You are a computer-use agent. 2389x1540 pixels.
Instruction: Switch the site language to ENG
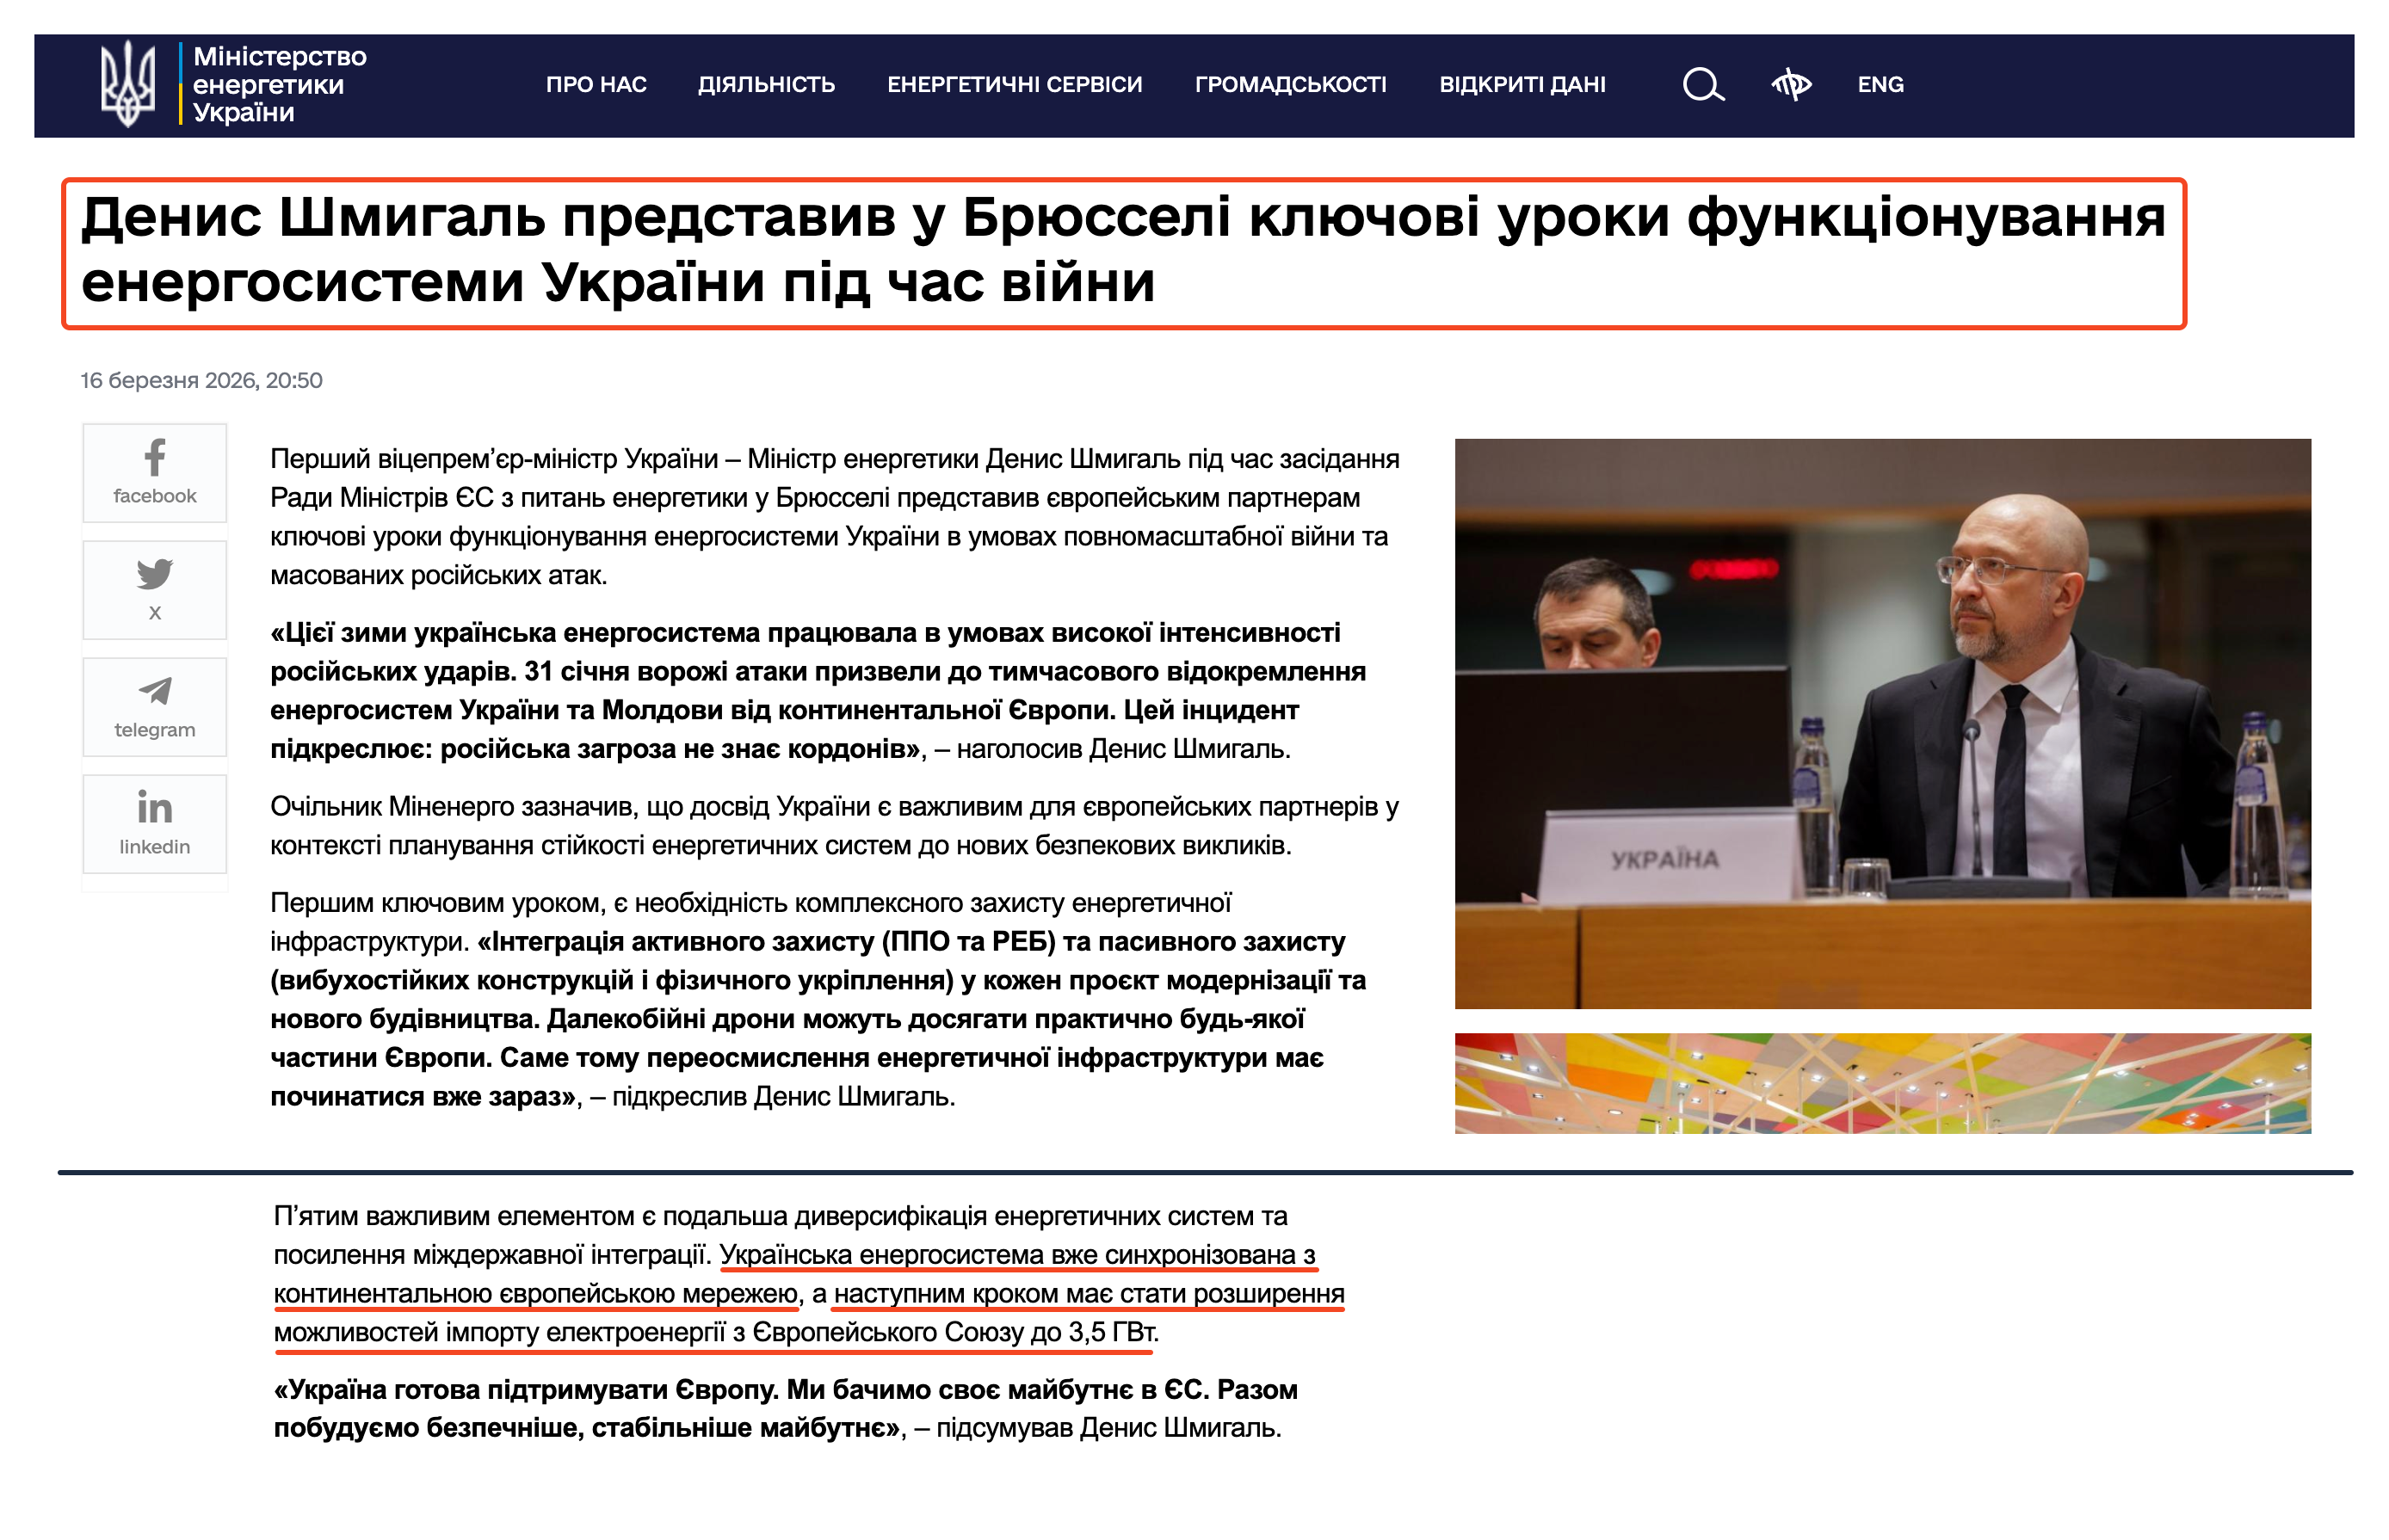[1879, 84]
